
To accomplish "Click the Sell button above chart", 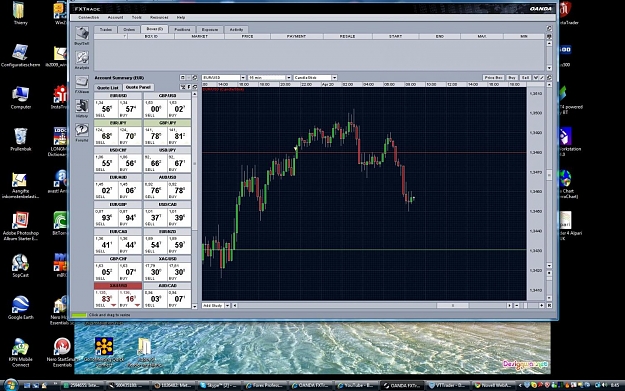I will pos(526,77).
